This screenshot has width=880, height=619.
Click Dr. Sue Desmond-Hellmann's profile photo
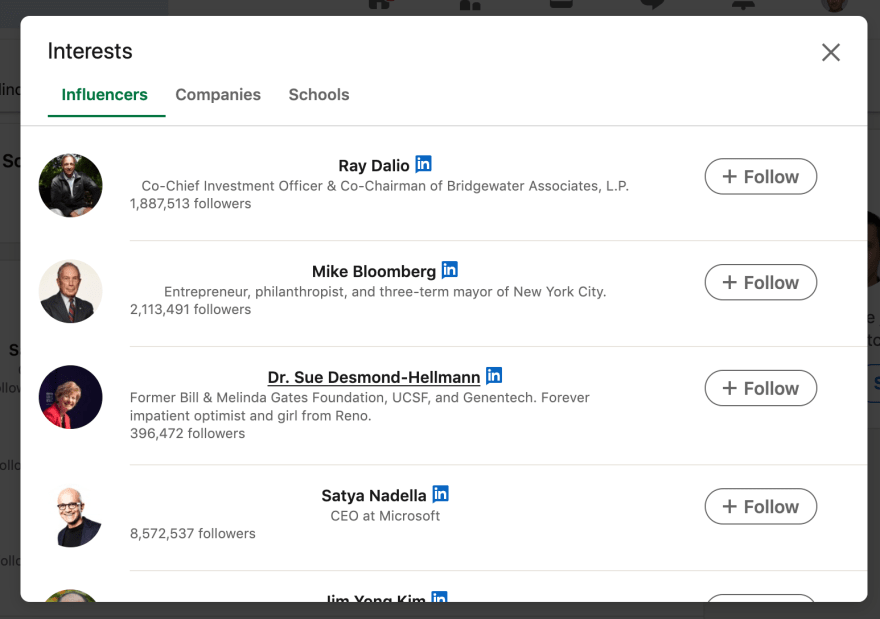(71, 397)
